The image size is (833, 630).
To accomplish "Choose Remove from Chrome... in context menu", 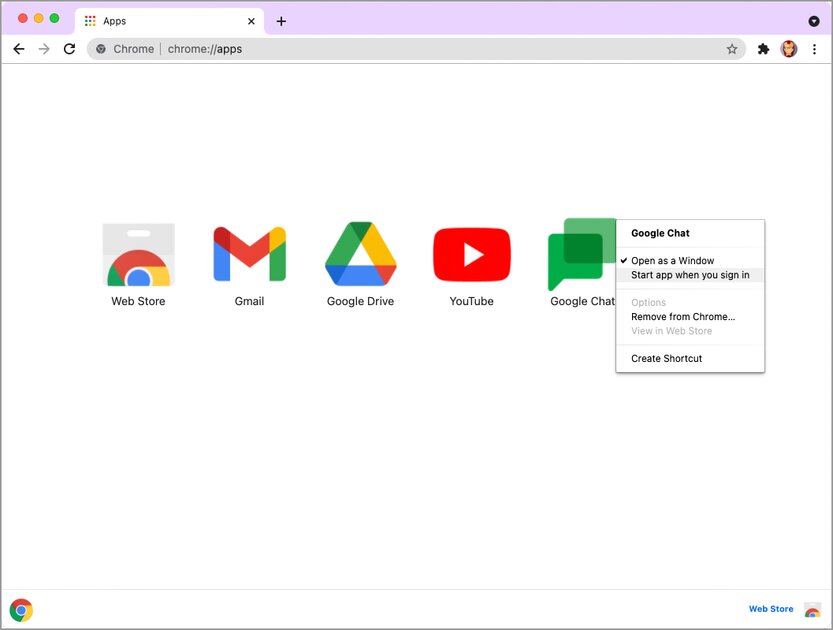I will [x=690, y=317].
